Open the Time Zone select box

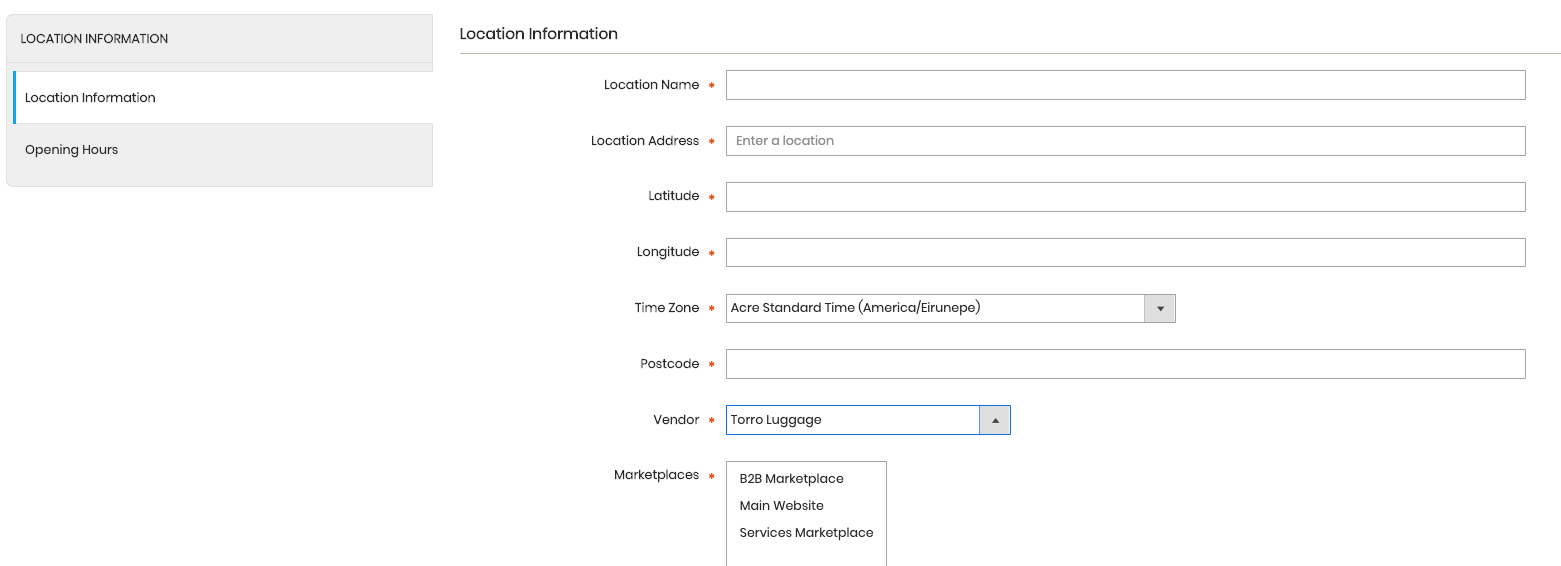click(x=950, y=308)
